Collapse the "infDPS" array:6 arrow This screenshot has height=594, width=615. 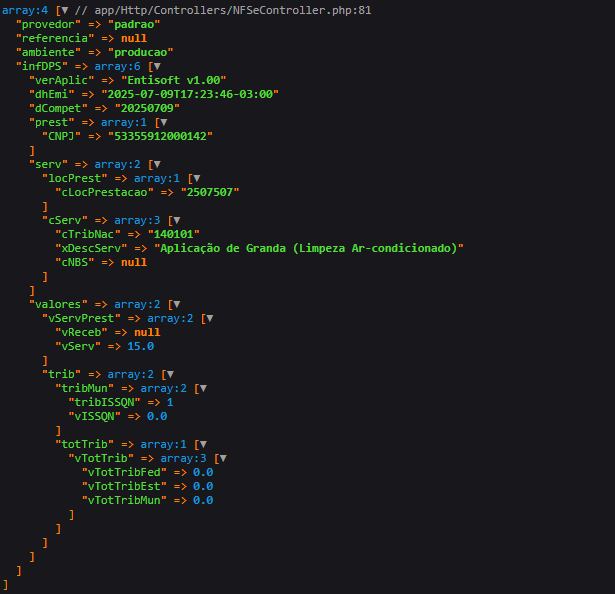[x=157, y=67]
